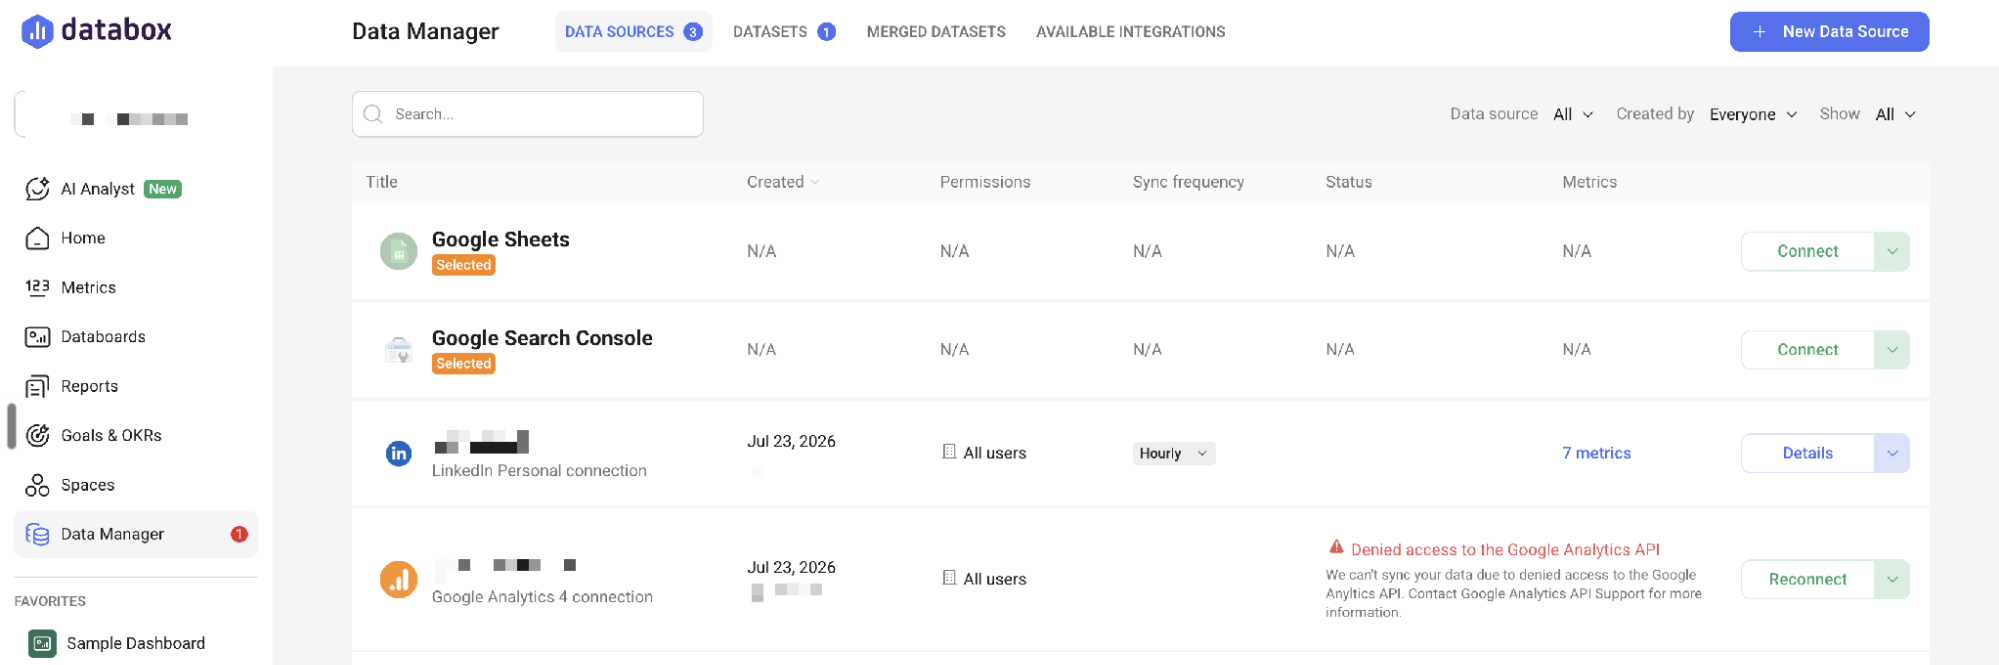Click the Google Analytics 4 source icon
Screen dimensions: 1999x665
pyautogui.click(x=398, y=579)
